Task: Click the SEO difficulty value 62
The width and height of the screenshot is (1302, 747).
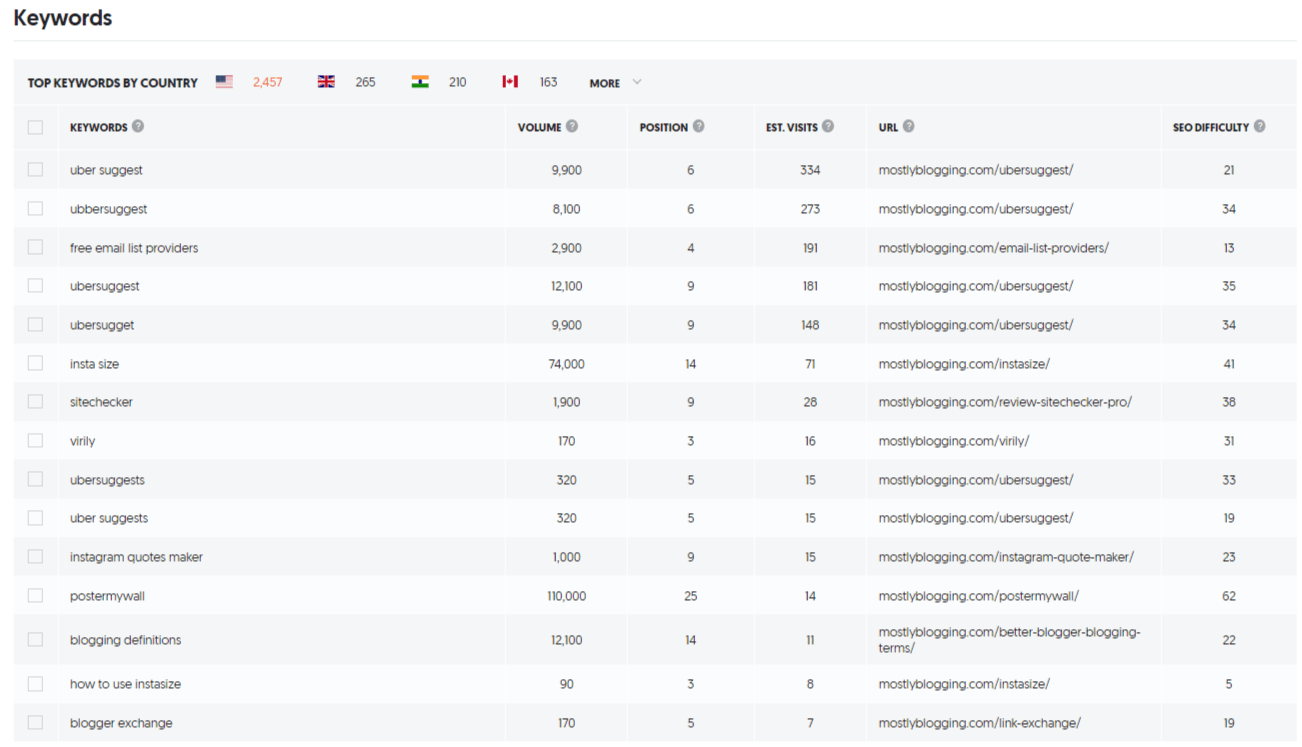Action: tap(1229, 596)
